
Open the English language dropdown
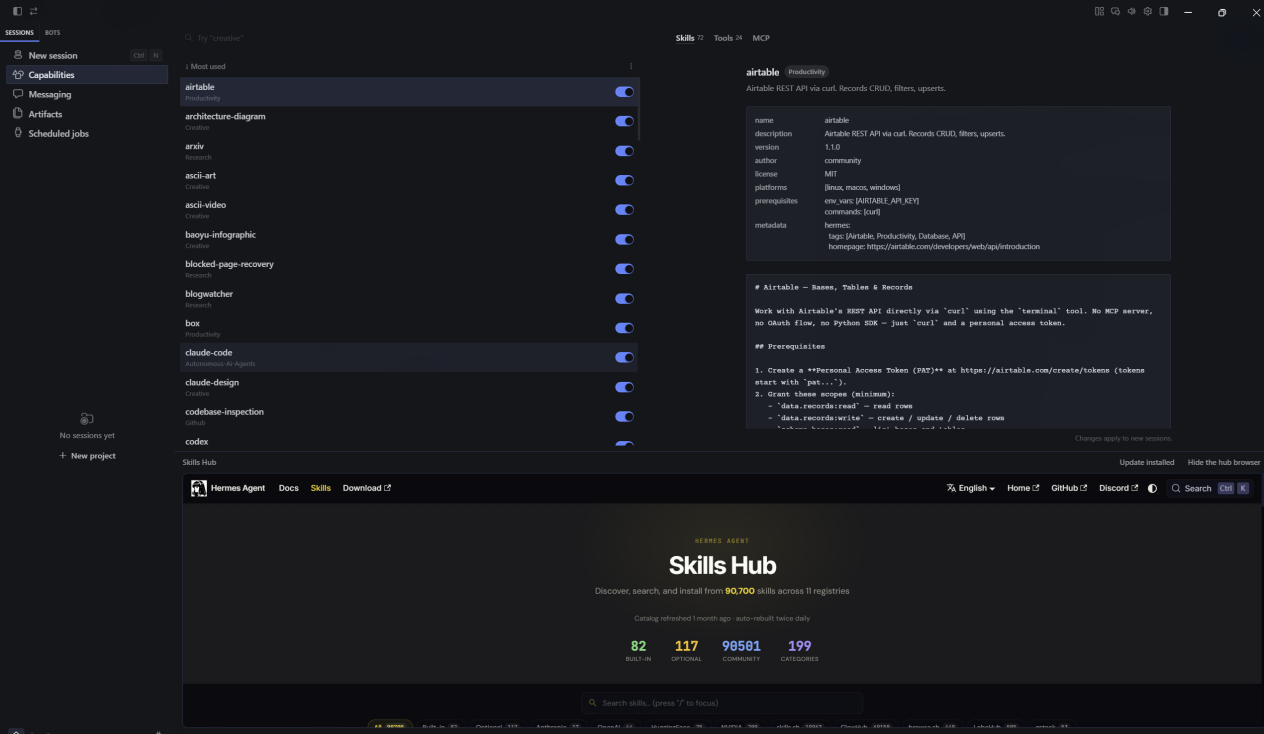(x=971, y=488)
